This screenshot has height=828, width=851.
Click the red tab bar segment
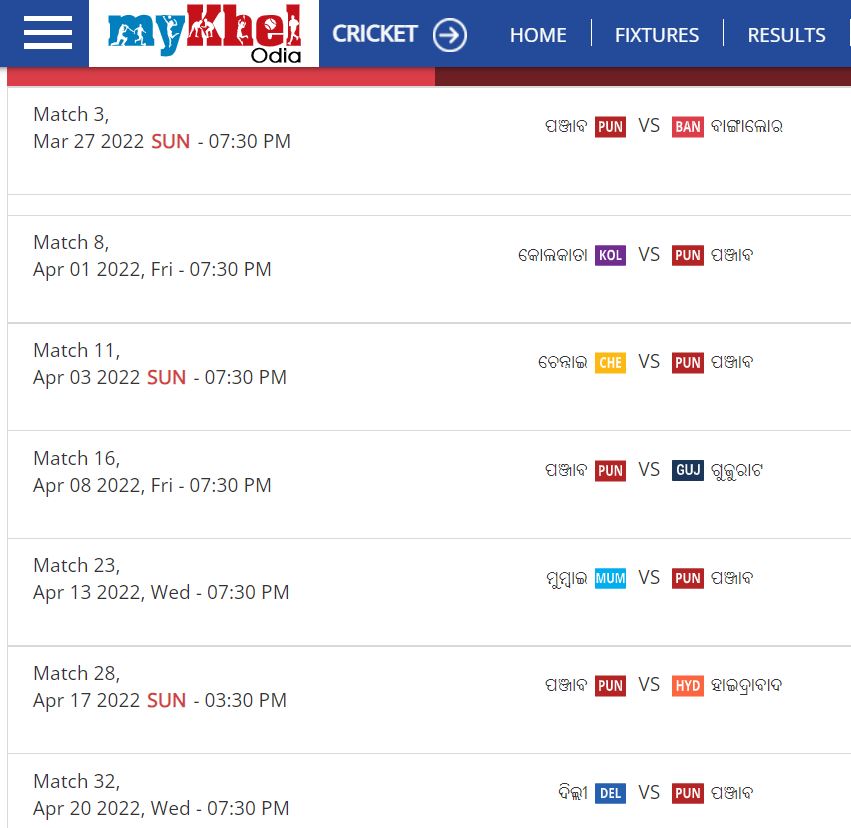coord(220,76)
